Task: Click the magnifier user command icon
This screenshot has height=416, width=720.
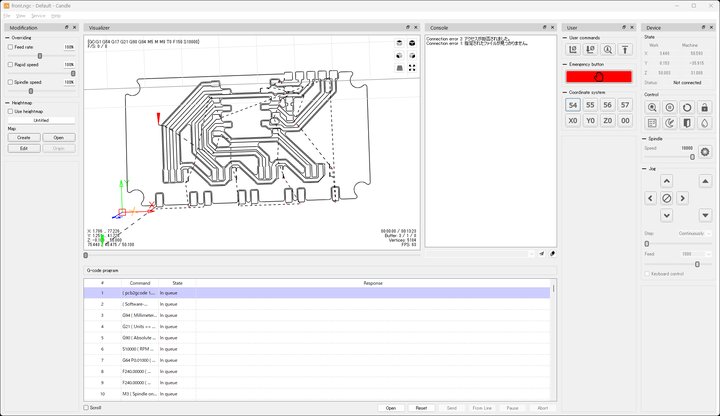Action: 608,49
